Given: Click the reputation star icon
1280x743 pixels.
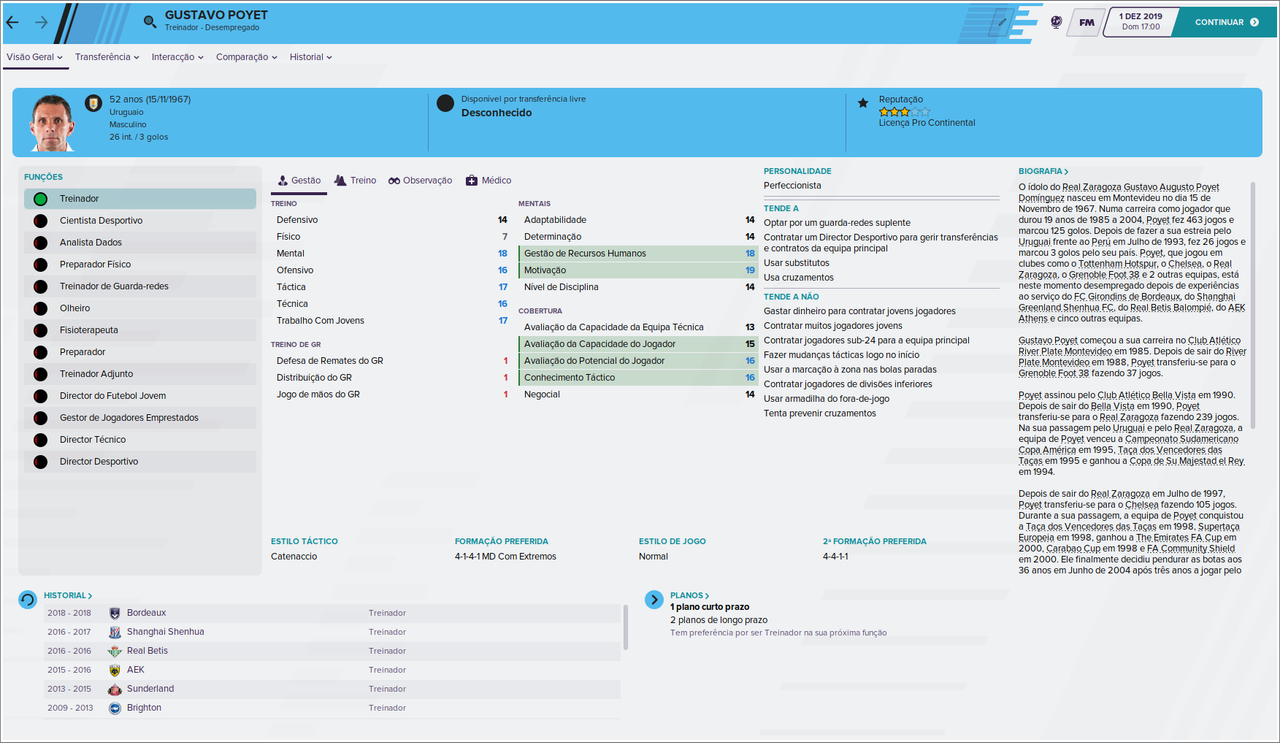Looking at the screenshot, I should pos(863,102).
